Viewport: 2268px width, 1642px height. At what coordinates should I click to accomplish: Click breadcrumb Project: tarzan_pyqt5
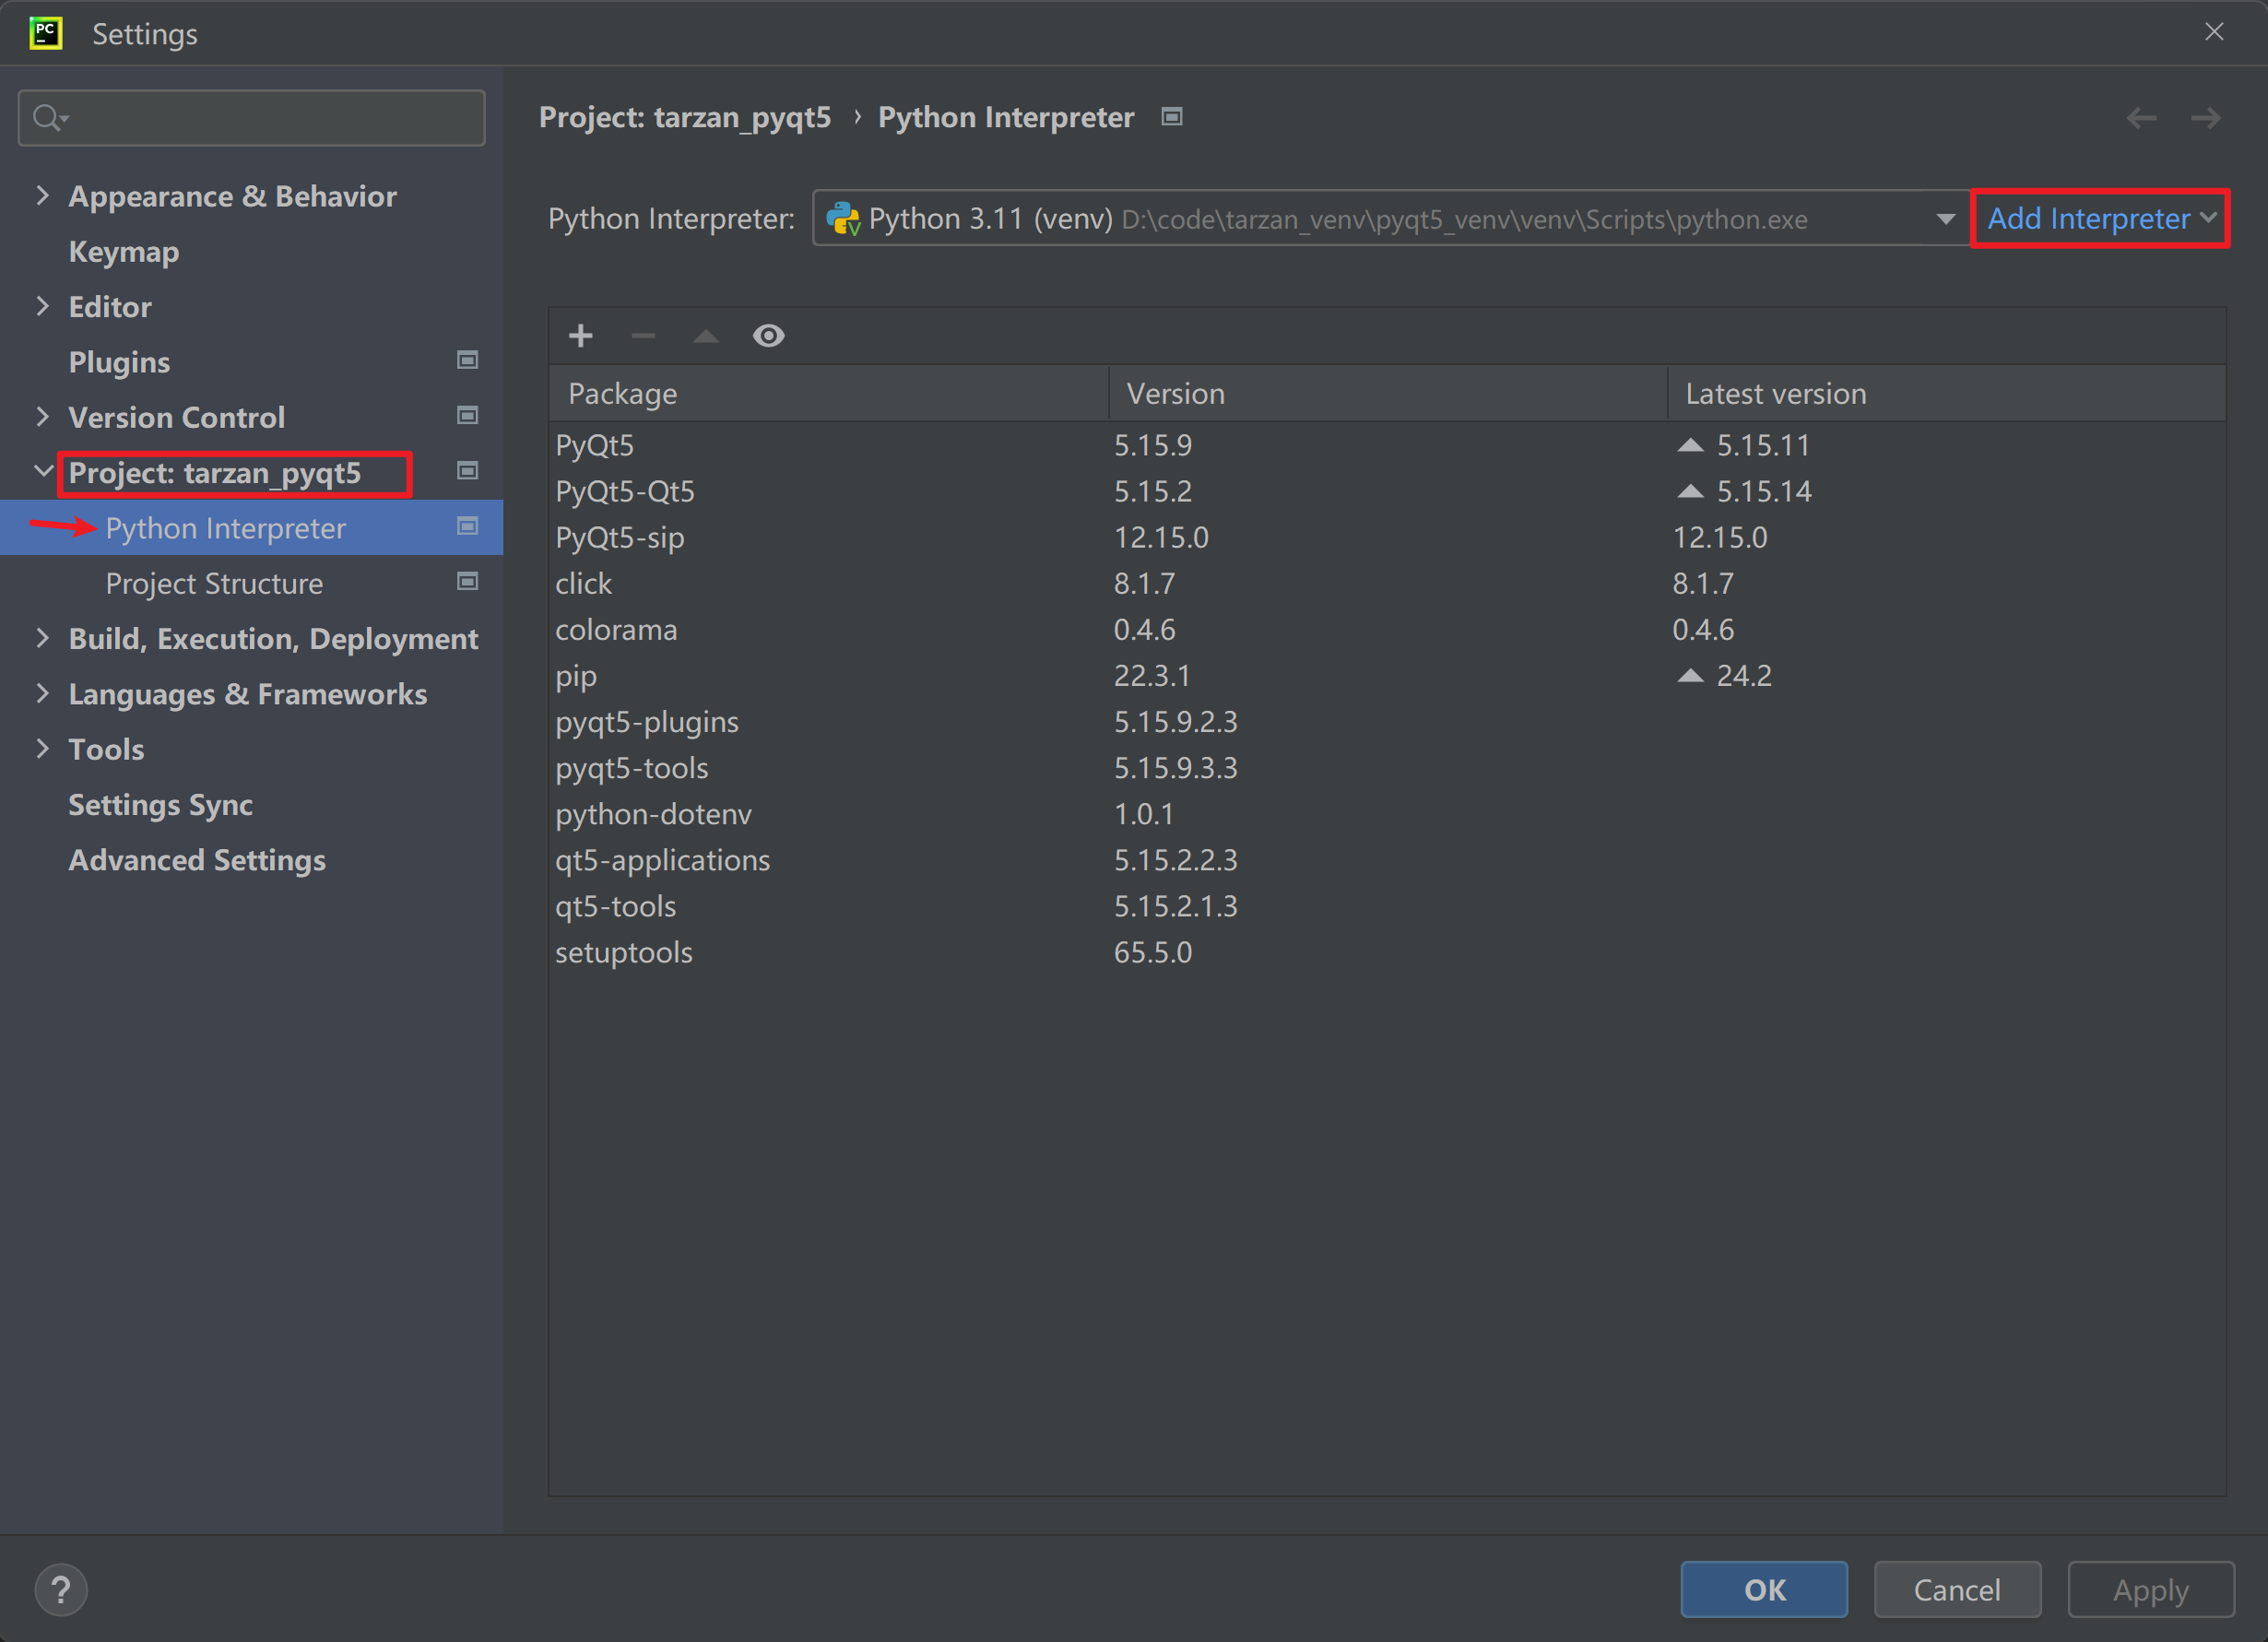click(x=685, y=117)
